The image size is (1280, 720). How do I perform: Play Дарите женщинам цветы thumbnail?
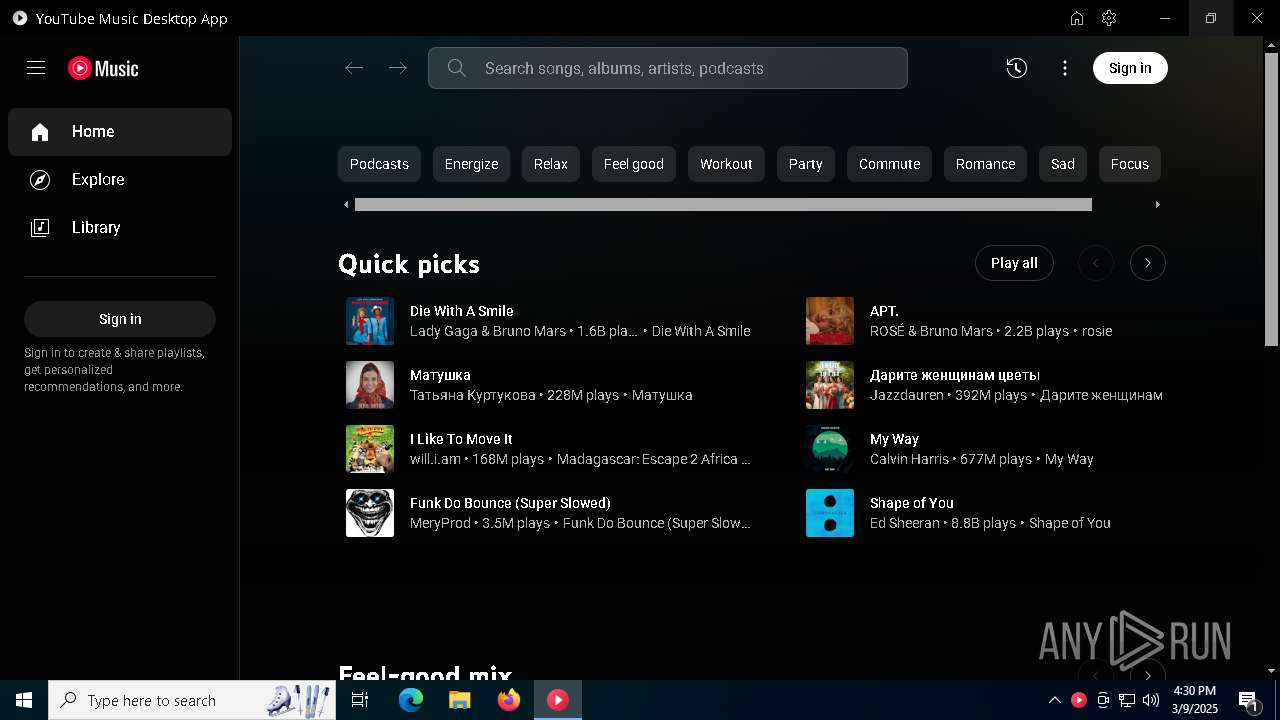click(x=830, y=385)
